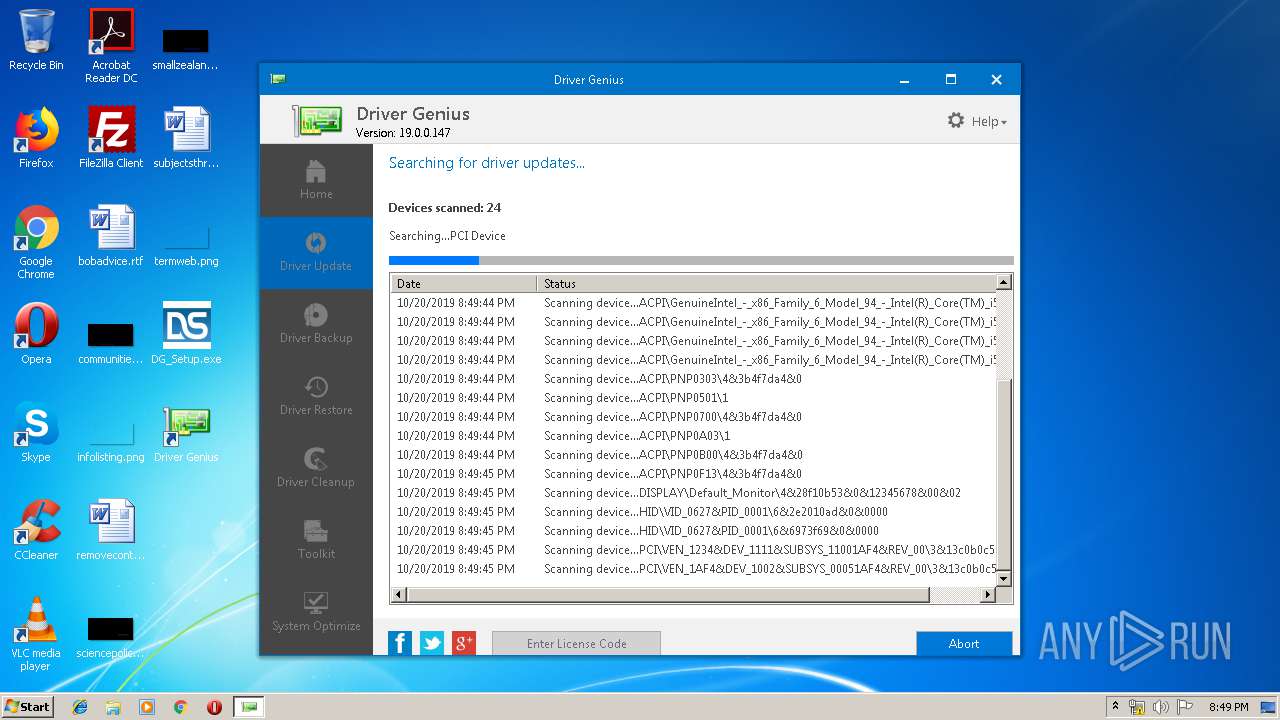Image resolution: width=1280 pixels, height=720 pixels.
Task: Show hidden tray icons arrow
Action: [x=1115, y=707]
